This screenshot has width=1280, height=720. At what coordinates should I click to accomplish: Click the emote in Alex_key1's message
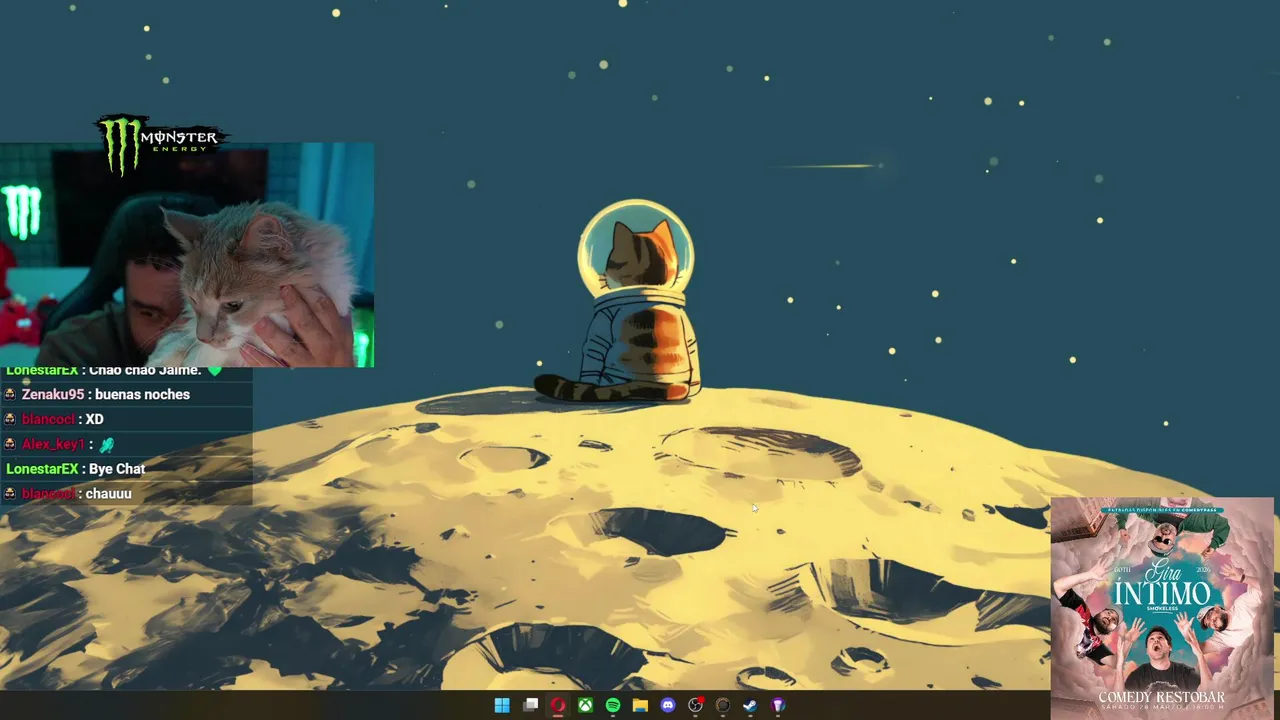tap(106, 444)
